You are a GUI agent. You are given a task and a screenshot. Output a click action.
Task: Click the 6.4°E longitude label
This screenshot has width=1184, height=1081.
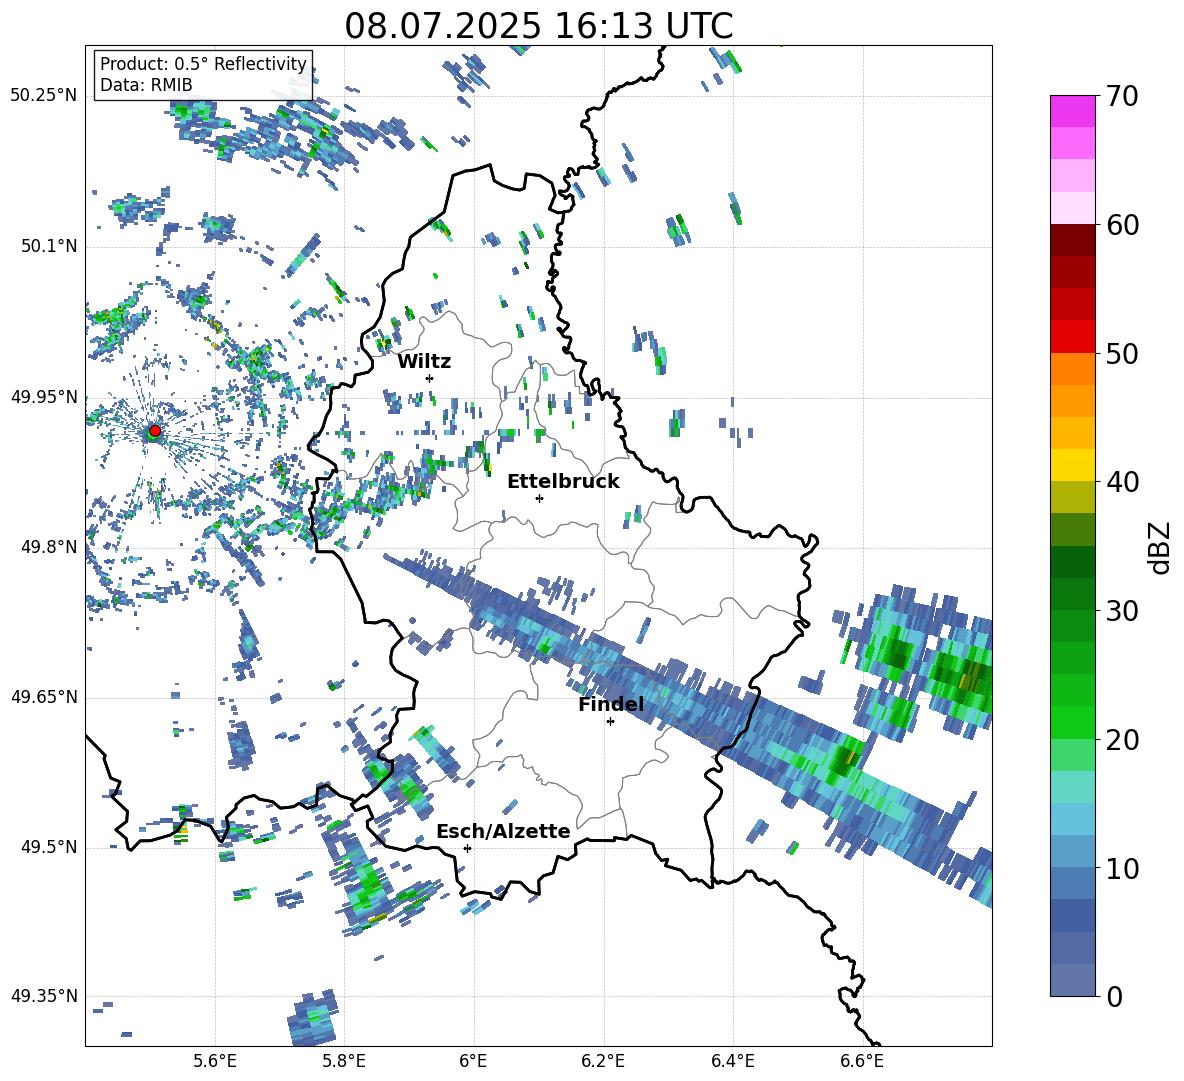(732, 1062)
